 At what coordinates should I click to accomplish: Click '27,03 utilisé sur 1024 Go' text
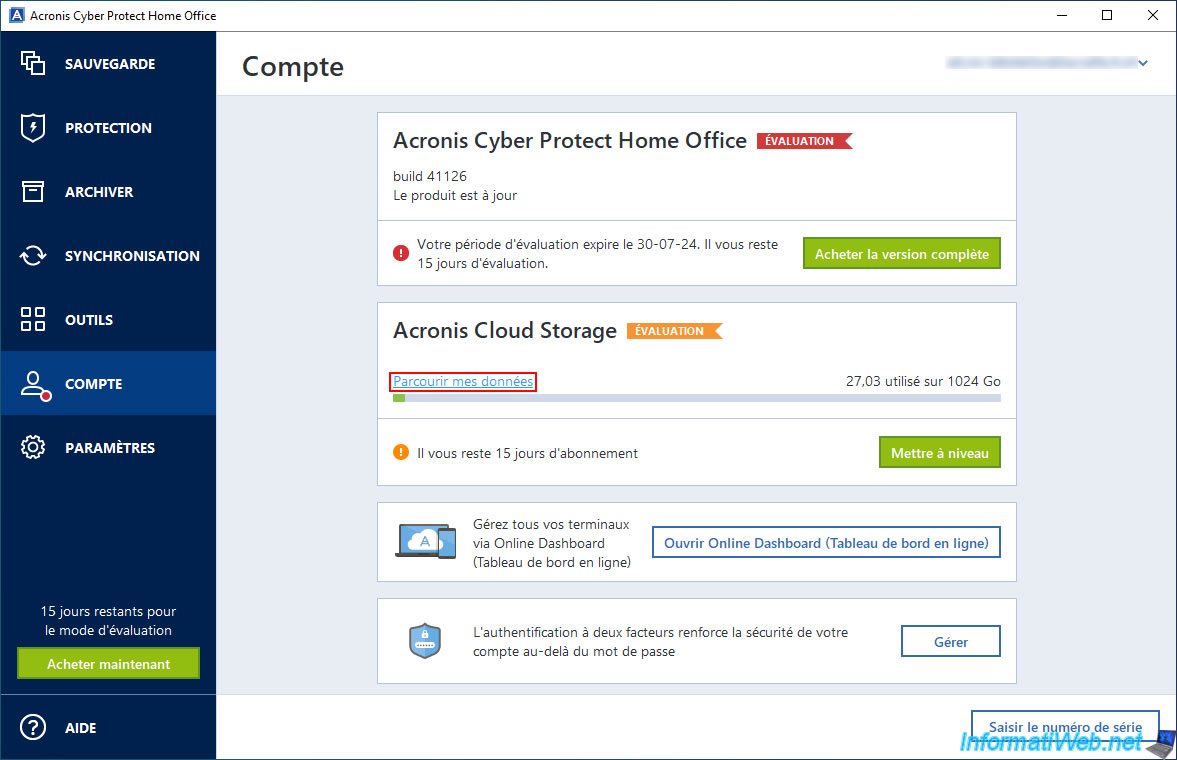[x=923, y=381]
